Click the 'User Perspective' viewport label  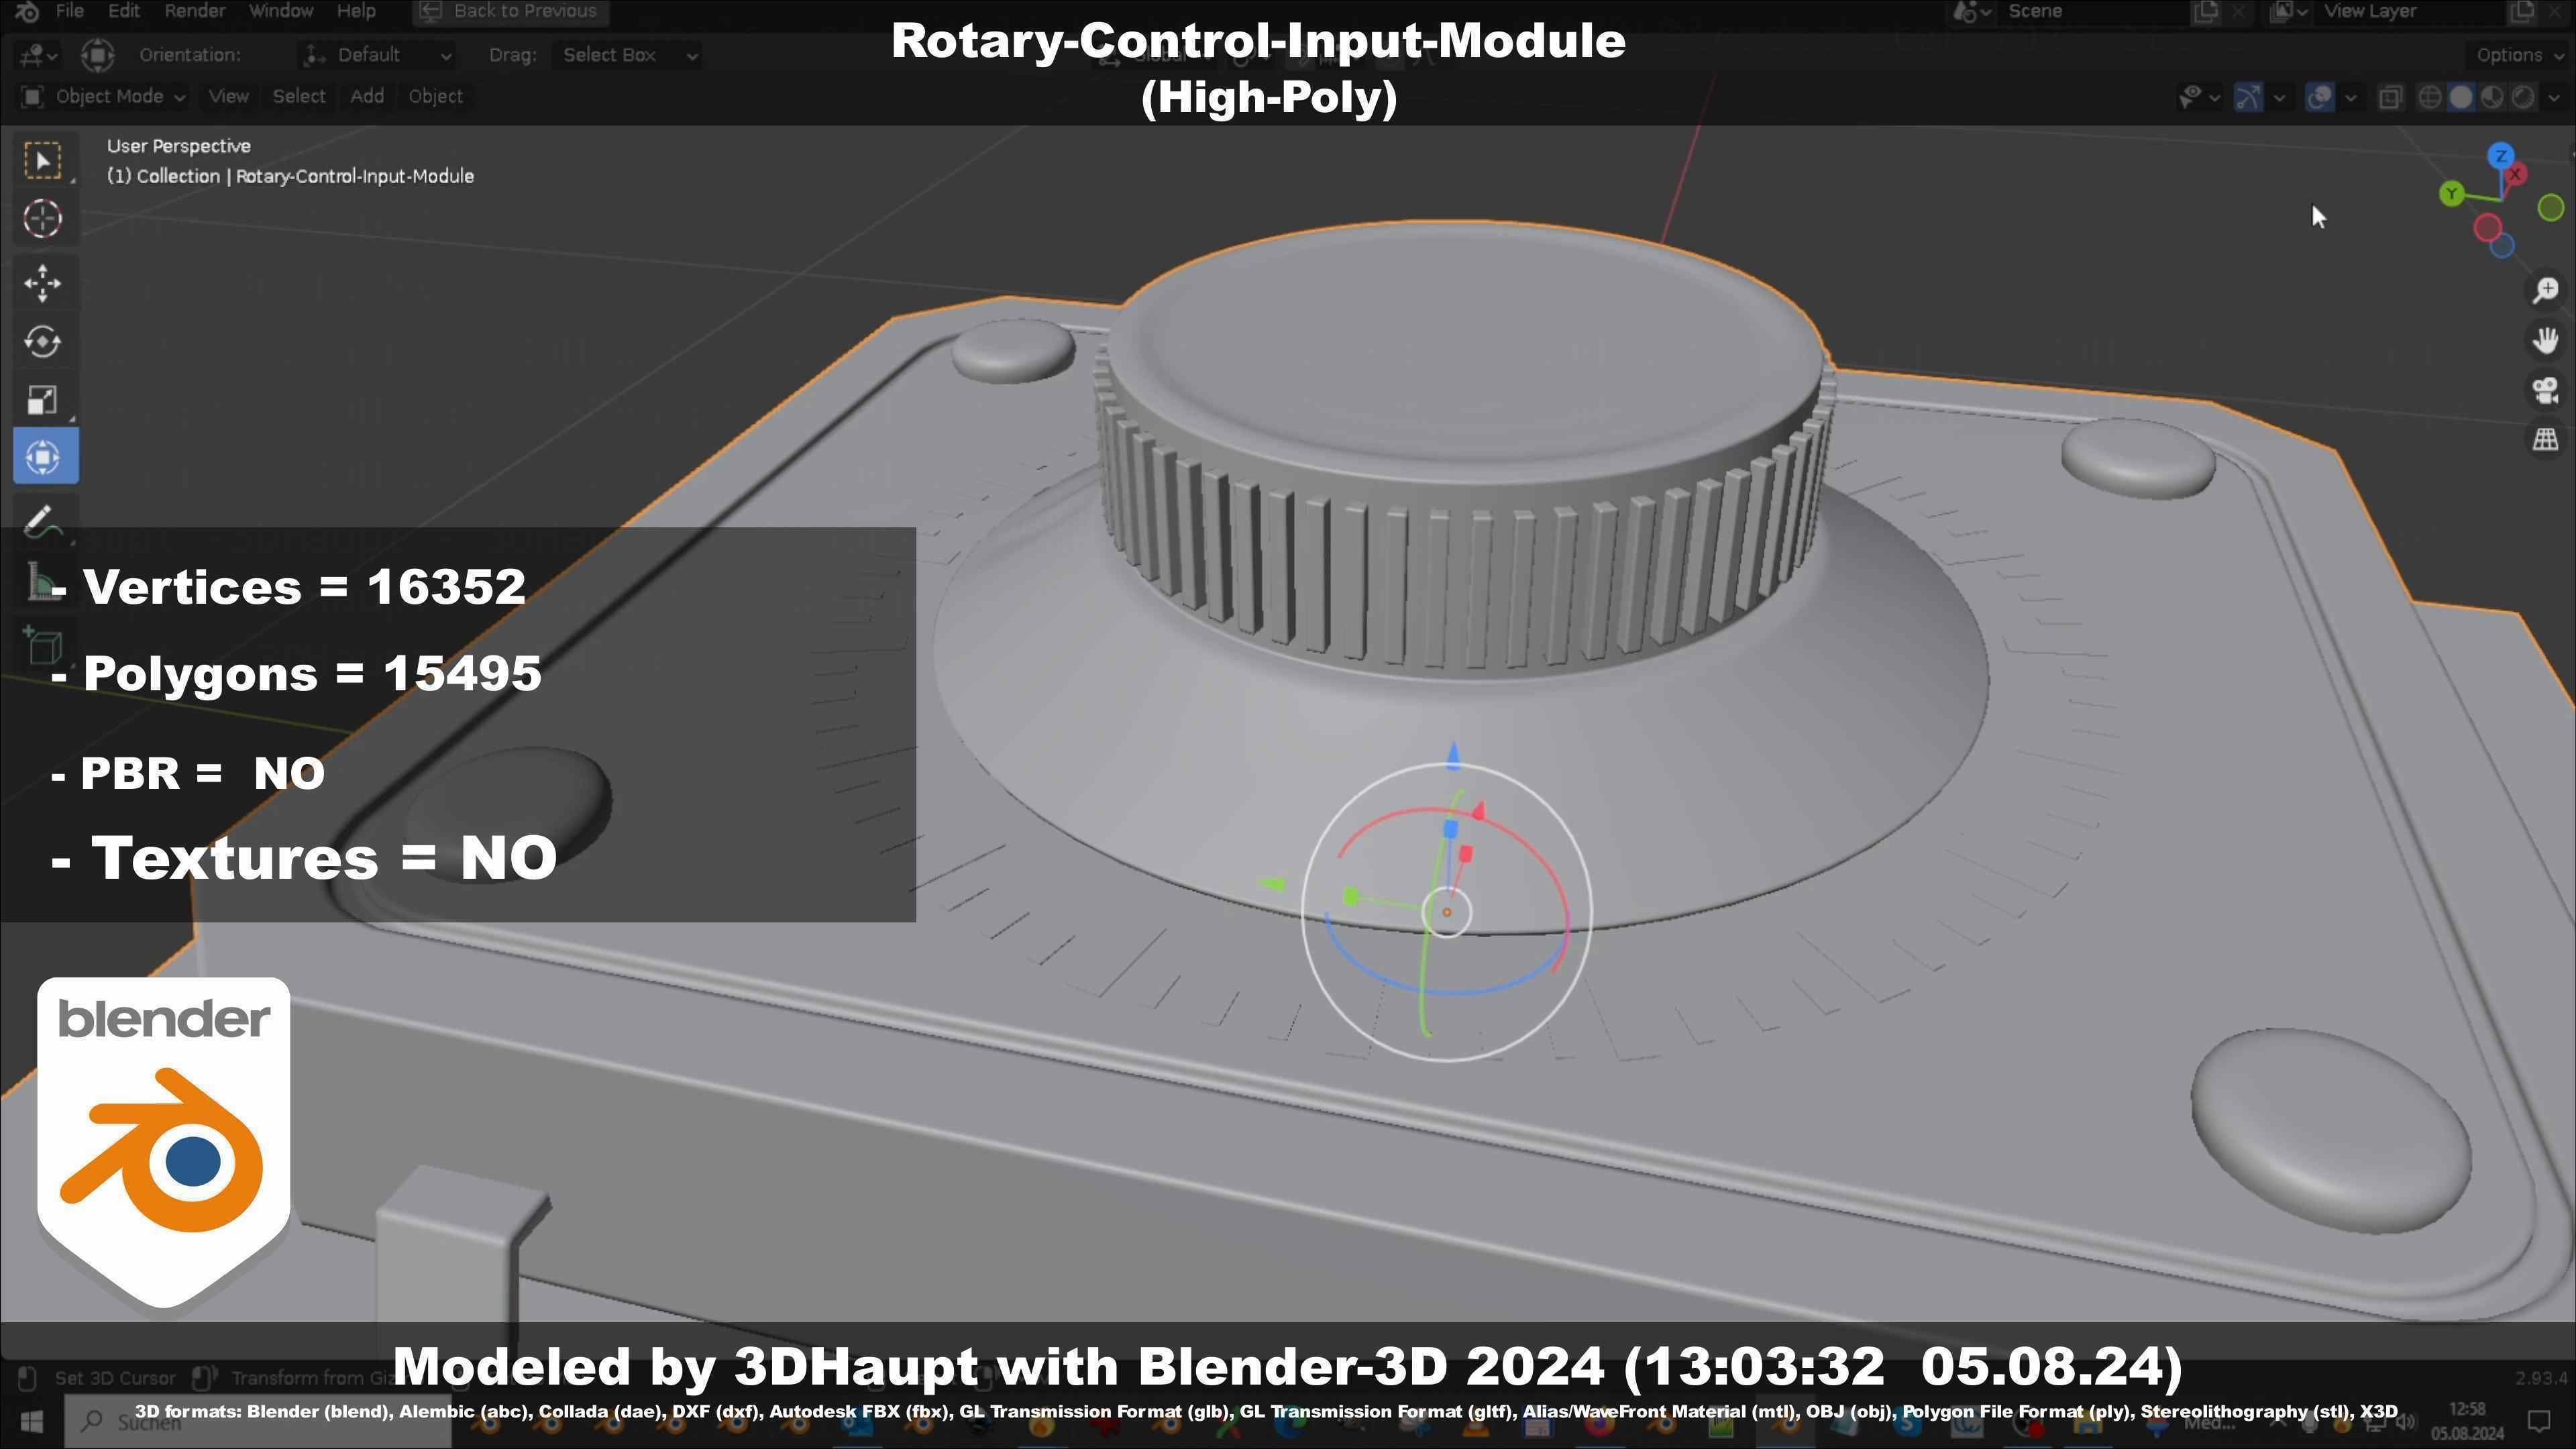(179, 146)
